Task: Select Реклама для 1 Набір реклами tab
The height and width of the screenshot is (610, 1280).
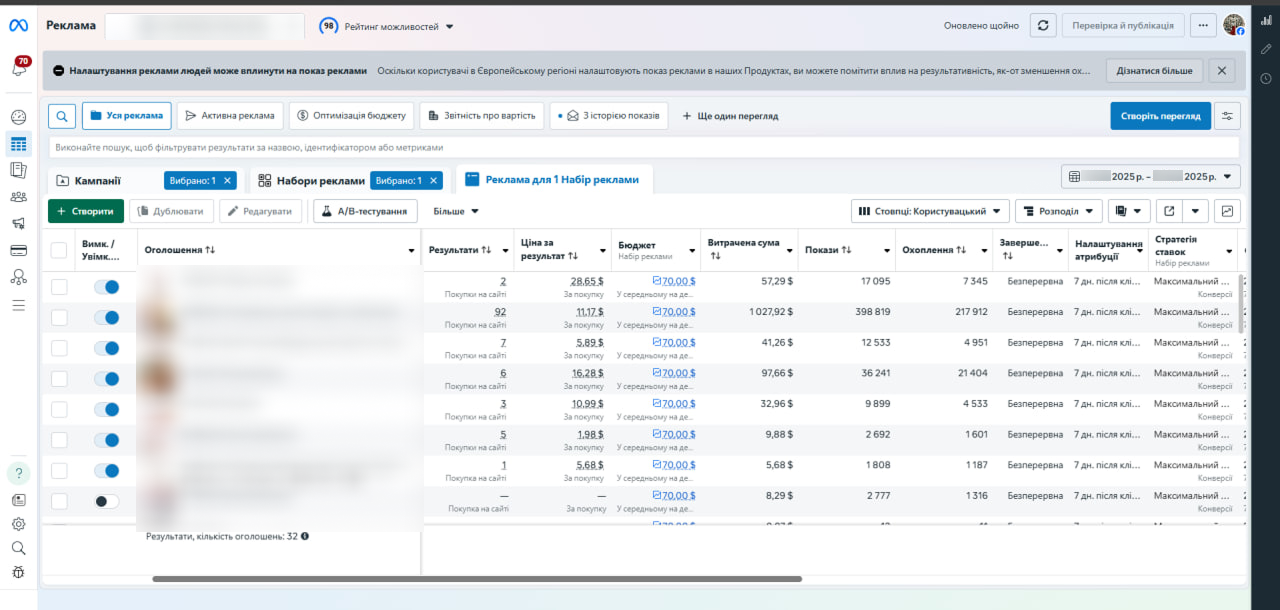Action: coord(553,180)
